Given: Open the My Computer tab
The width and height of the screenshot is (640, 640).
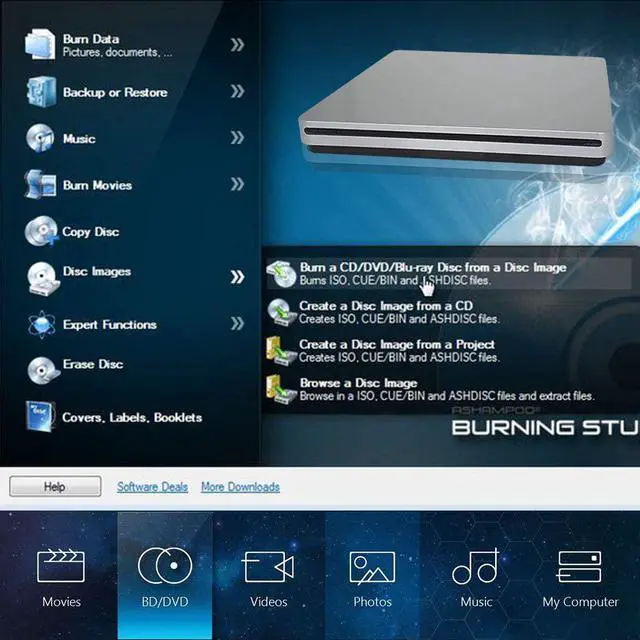Looking at the screenshot, I should tap(580, 576).
